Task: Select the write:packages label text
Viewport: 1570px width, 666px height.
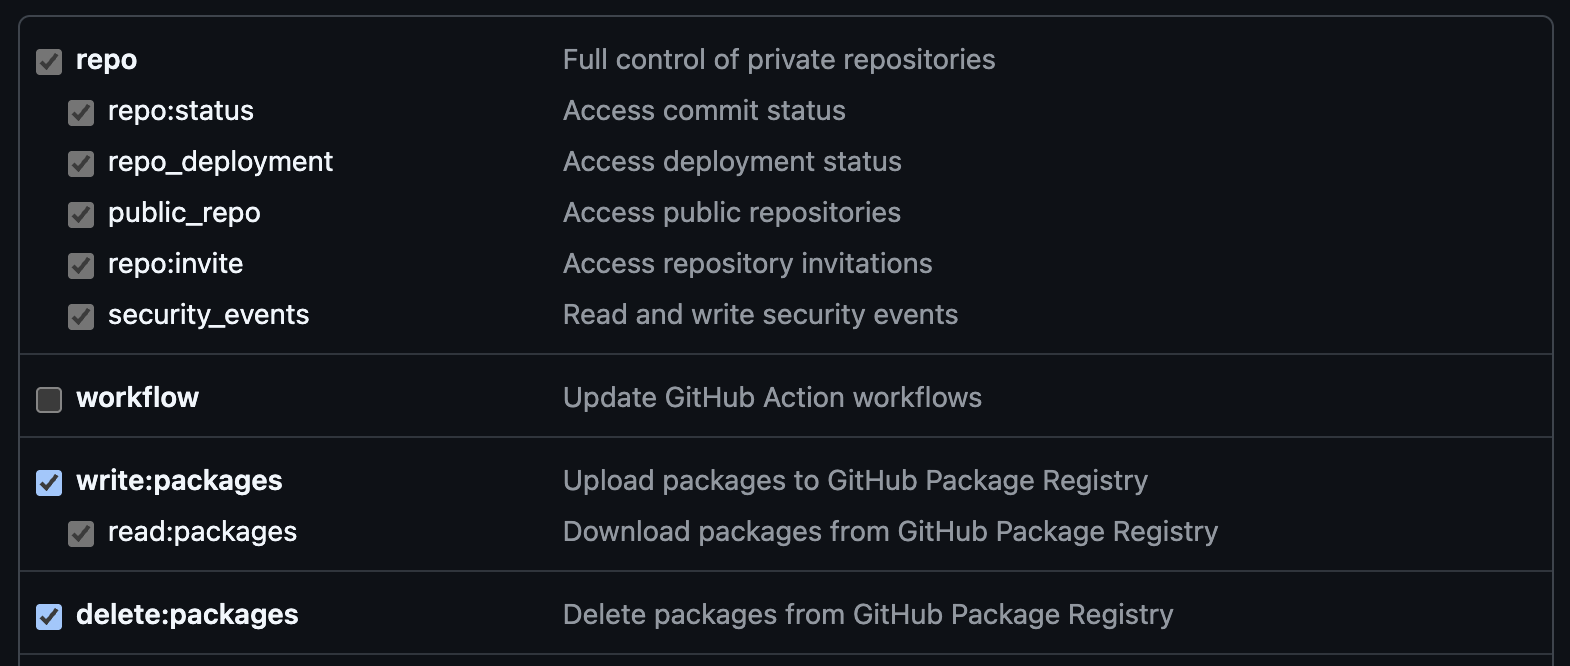Action: point(180,482)
